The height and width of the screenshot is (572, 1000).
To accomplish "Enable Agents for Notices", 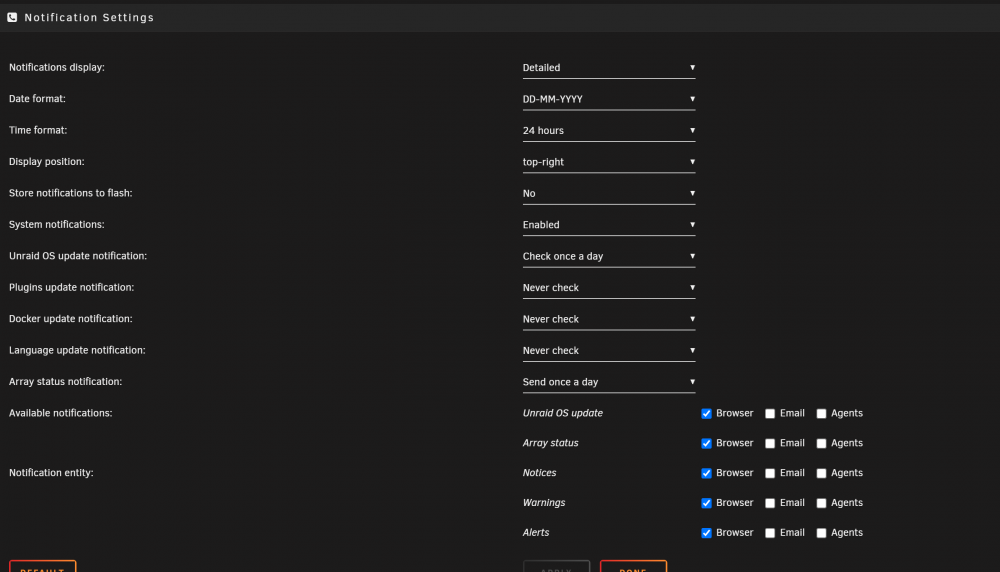I will coord(821,473).
